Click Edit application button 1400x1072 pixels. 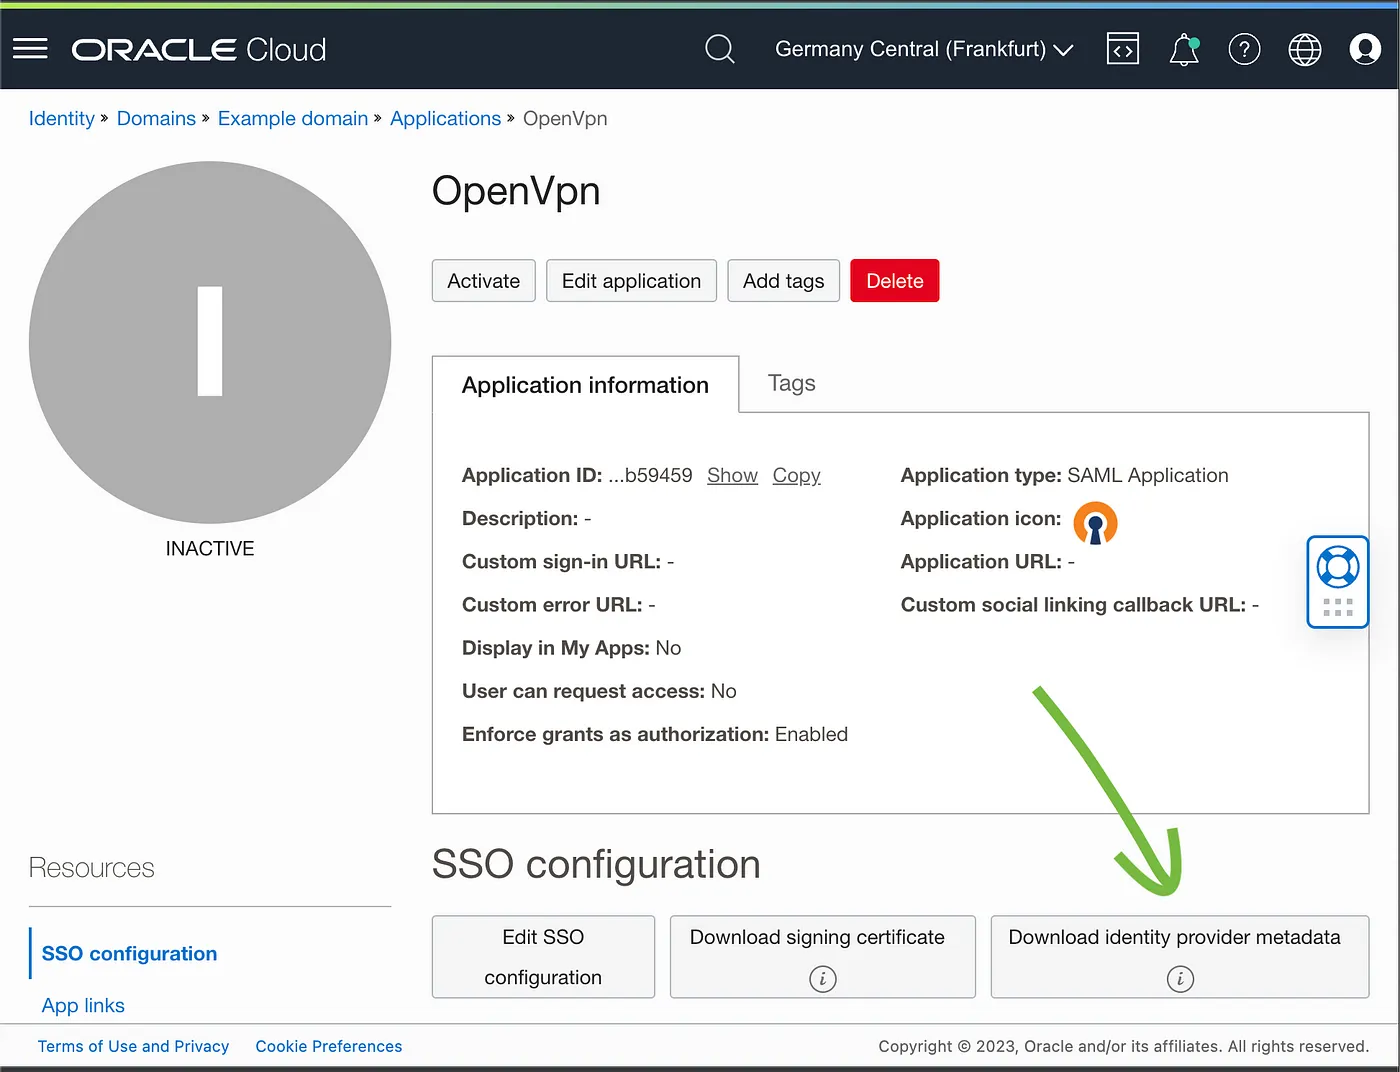631,281
